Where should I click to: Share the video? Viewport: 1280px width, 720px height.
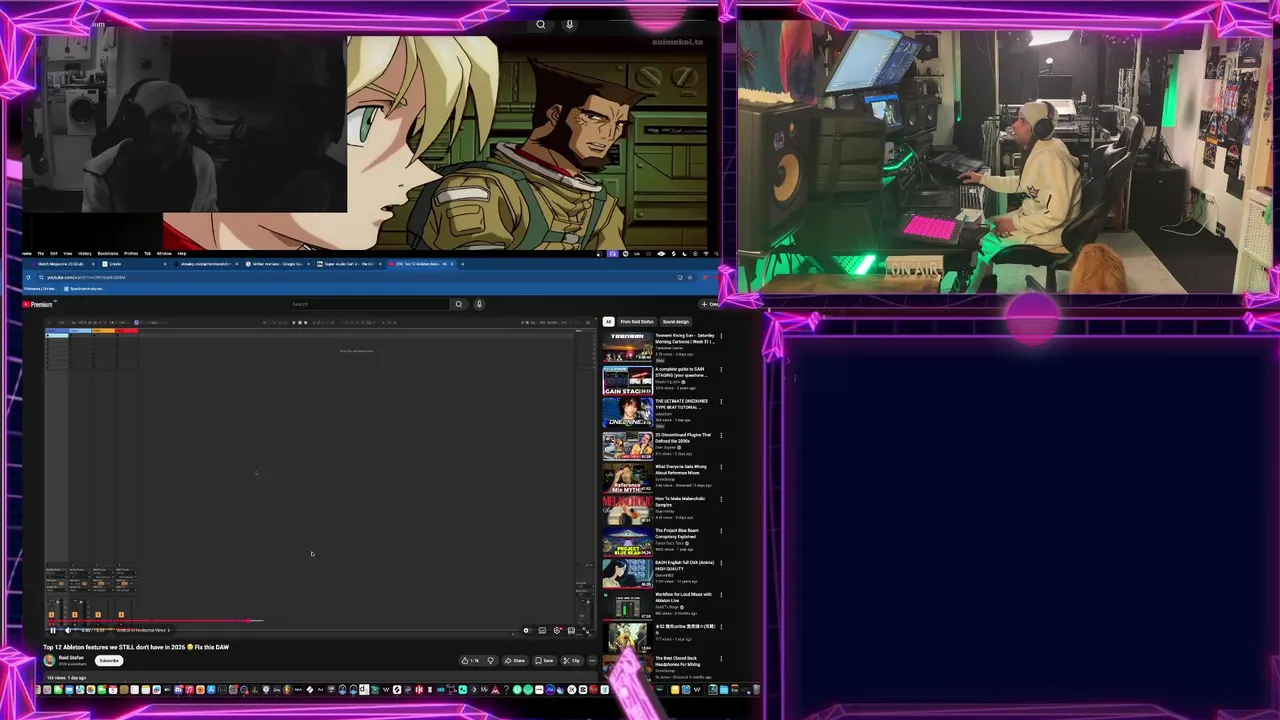tap(515, 661)
